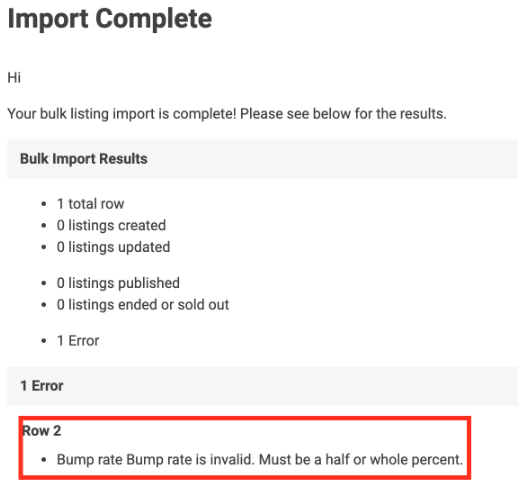The height and width of the screenshot is (487, 524).
Task: Click the word Complete in the title
Action: [154, 19]
